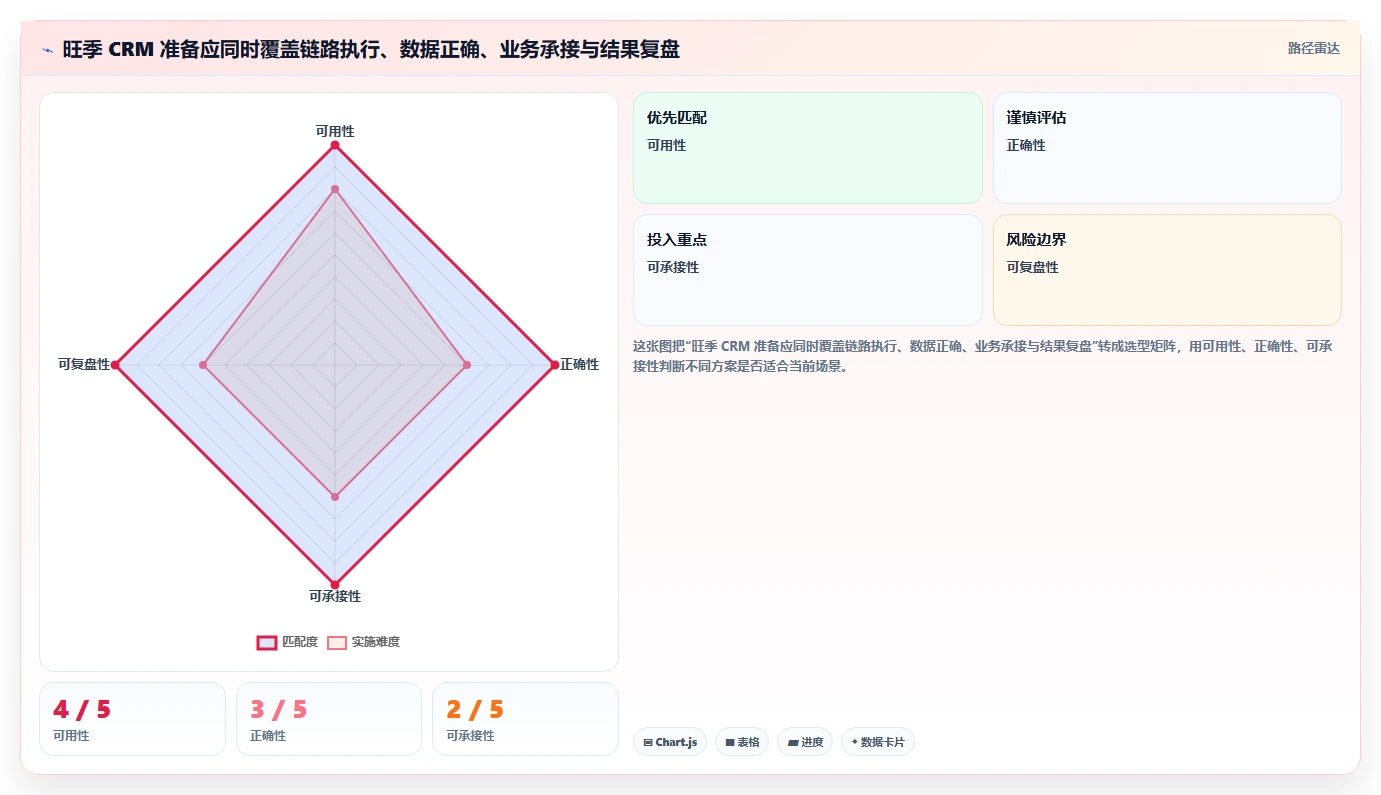Click the 实施难度 data point on 可承接性 axis
The image size is (1381, 795).
[x=335, y=497]
